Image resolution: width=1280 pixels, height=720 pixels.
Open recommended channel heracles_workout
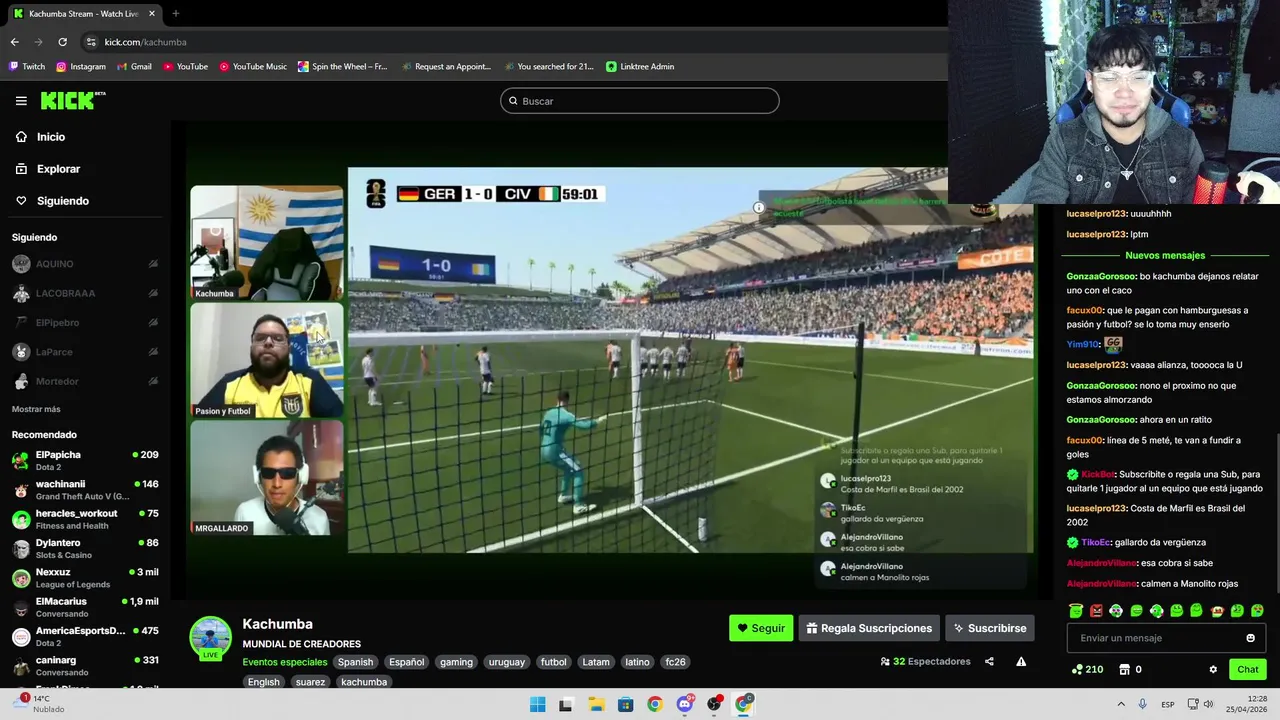click(x=85, y=519)
